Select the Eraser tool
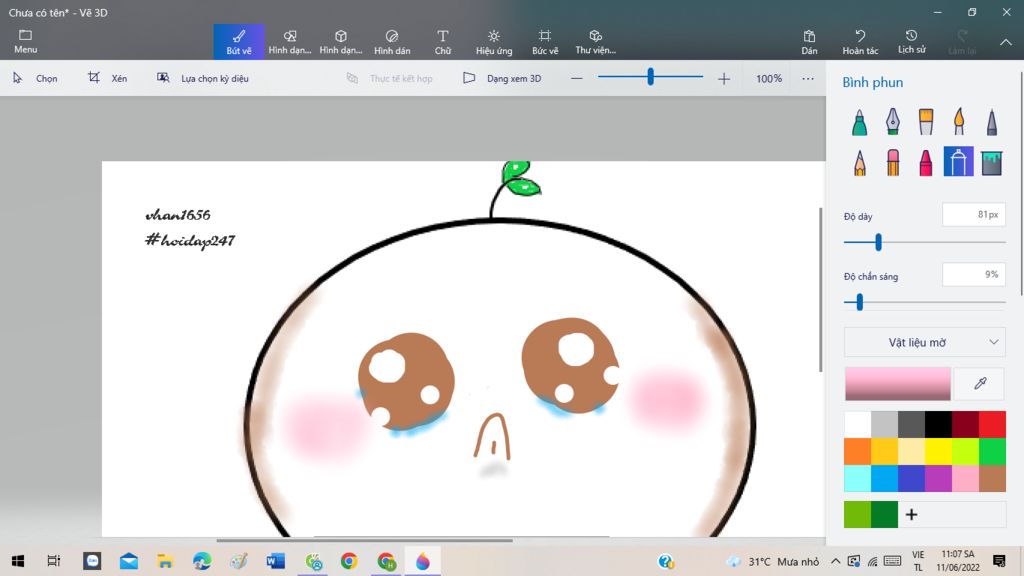 [893, 162]
